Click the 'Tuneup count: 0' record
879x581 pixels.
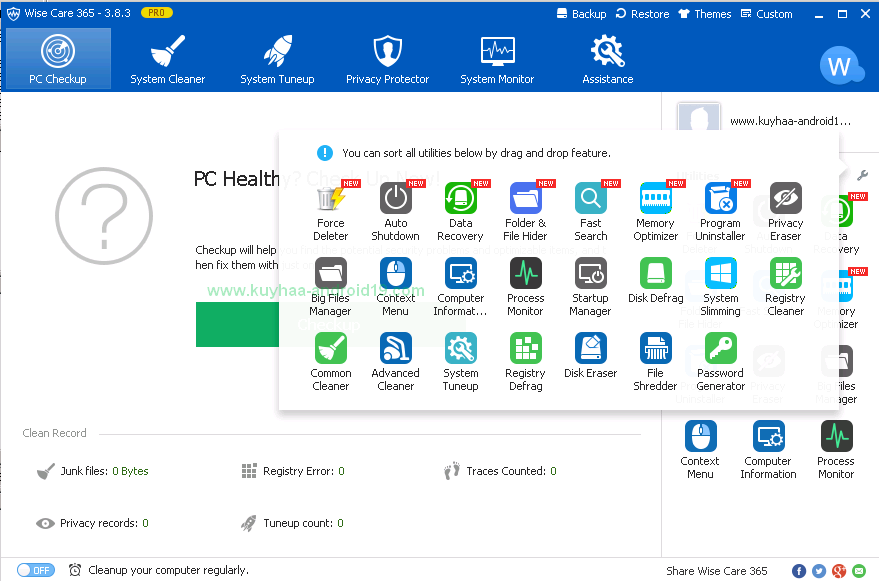coord(292,523)
